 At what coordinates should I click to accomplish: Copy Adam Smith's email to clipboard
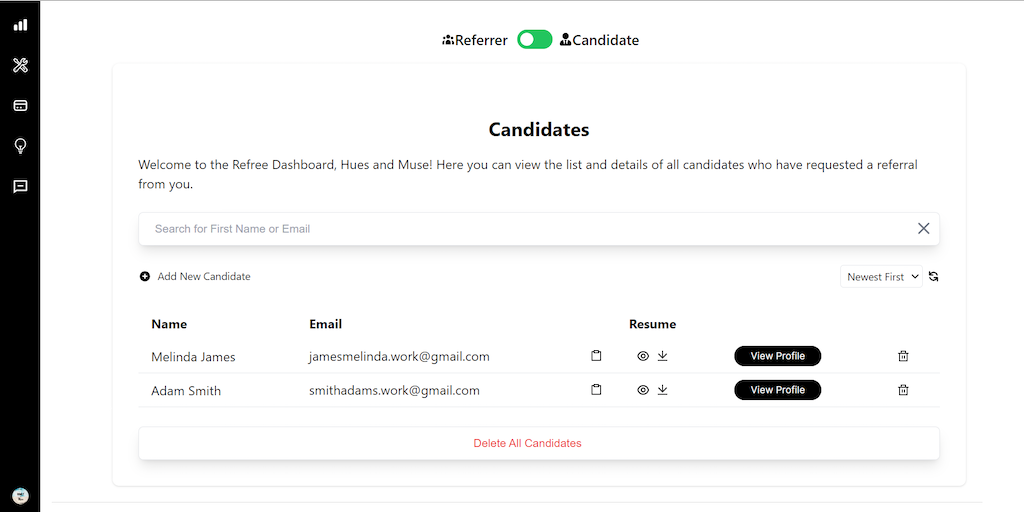click(x=597, y=390)
